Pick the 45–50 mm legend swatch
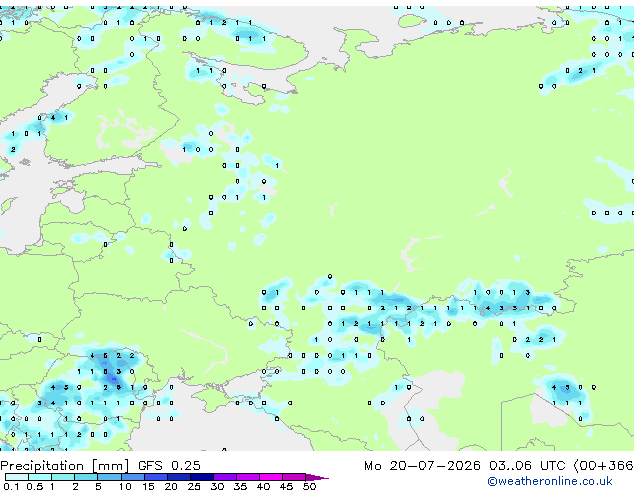Viewport: 634px width, 490px height. (294, 477)
